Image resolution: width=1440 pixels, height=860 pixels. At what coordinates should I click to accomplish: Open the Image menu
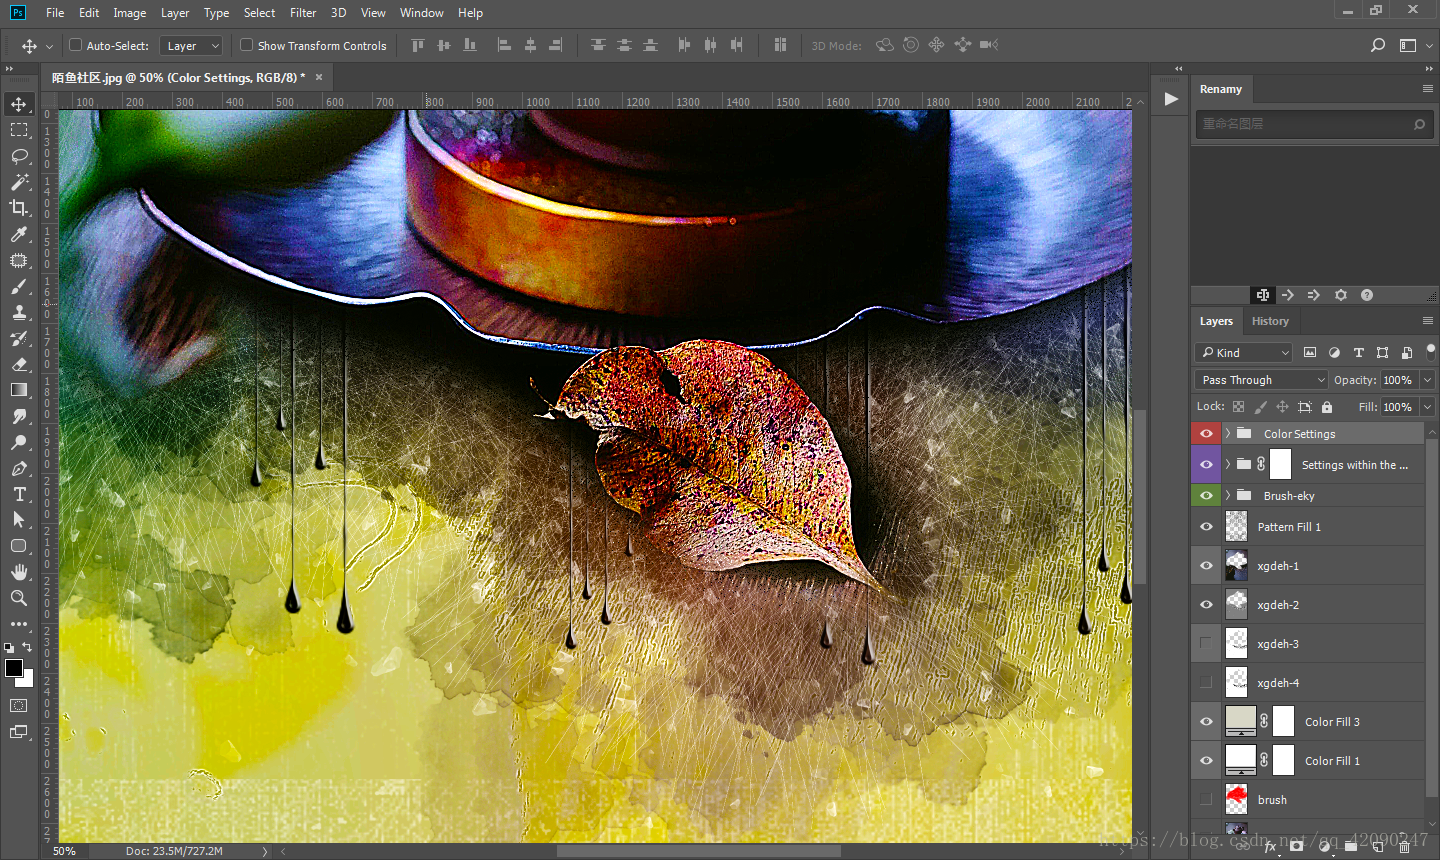[130, 13]
